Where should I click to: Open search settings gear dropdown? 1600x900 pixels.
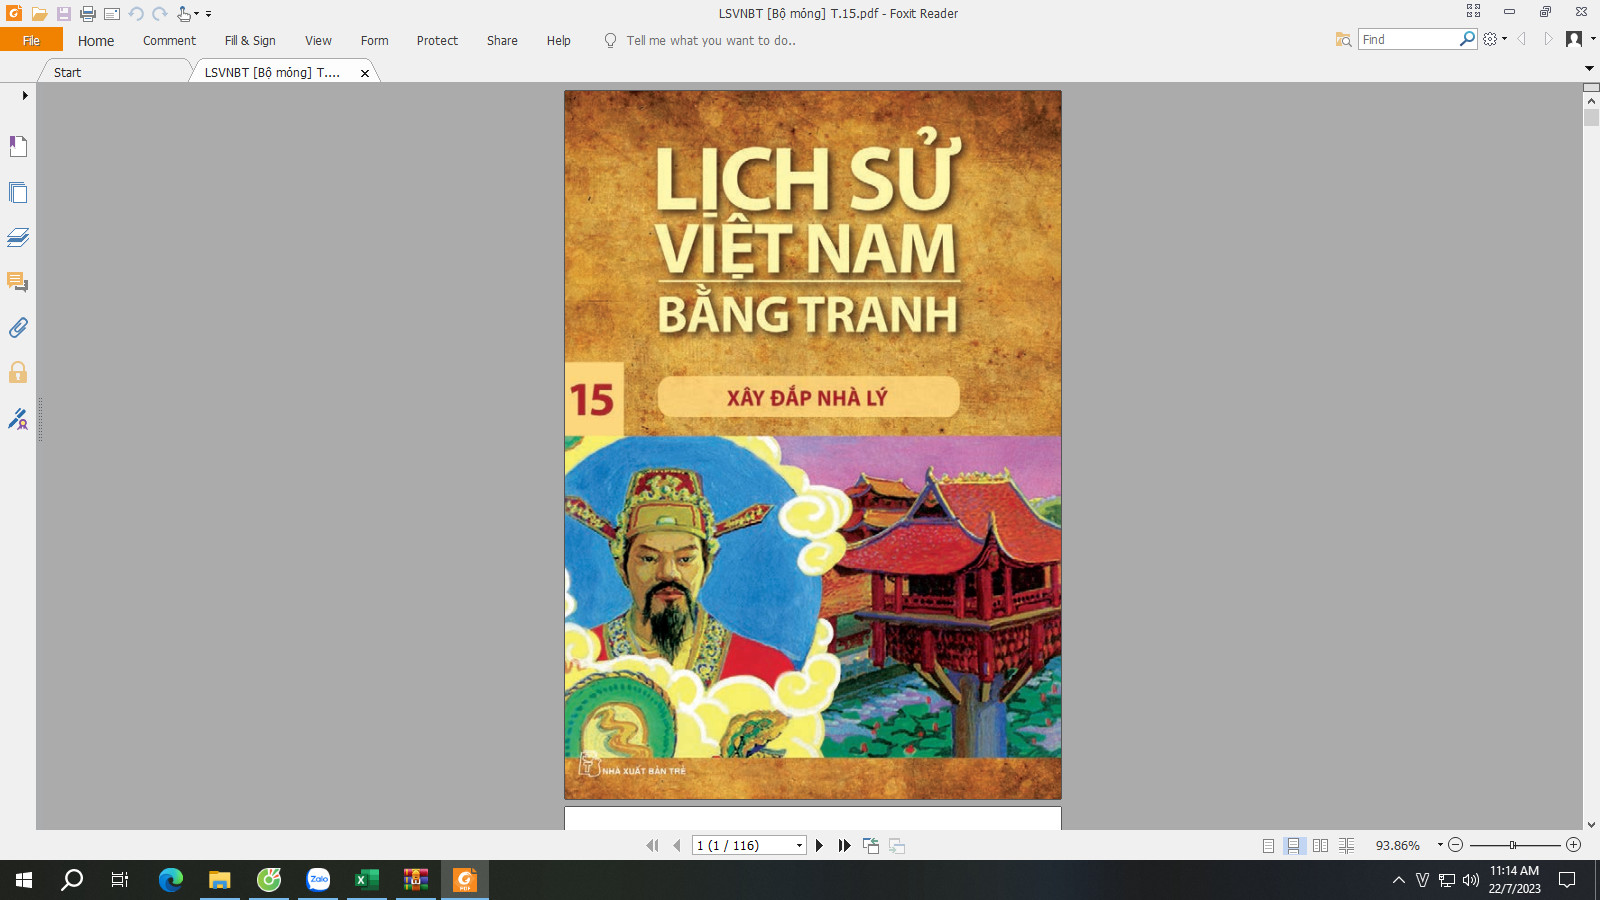click(1495, 39)
